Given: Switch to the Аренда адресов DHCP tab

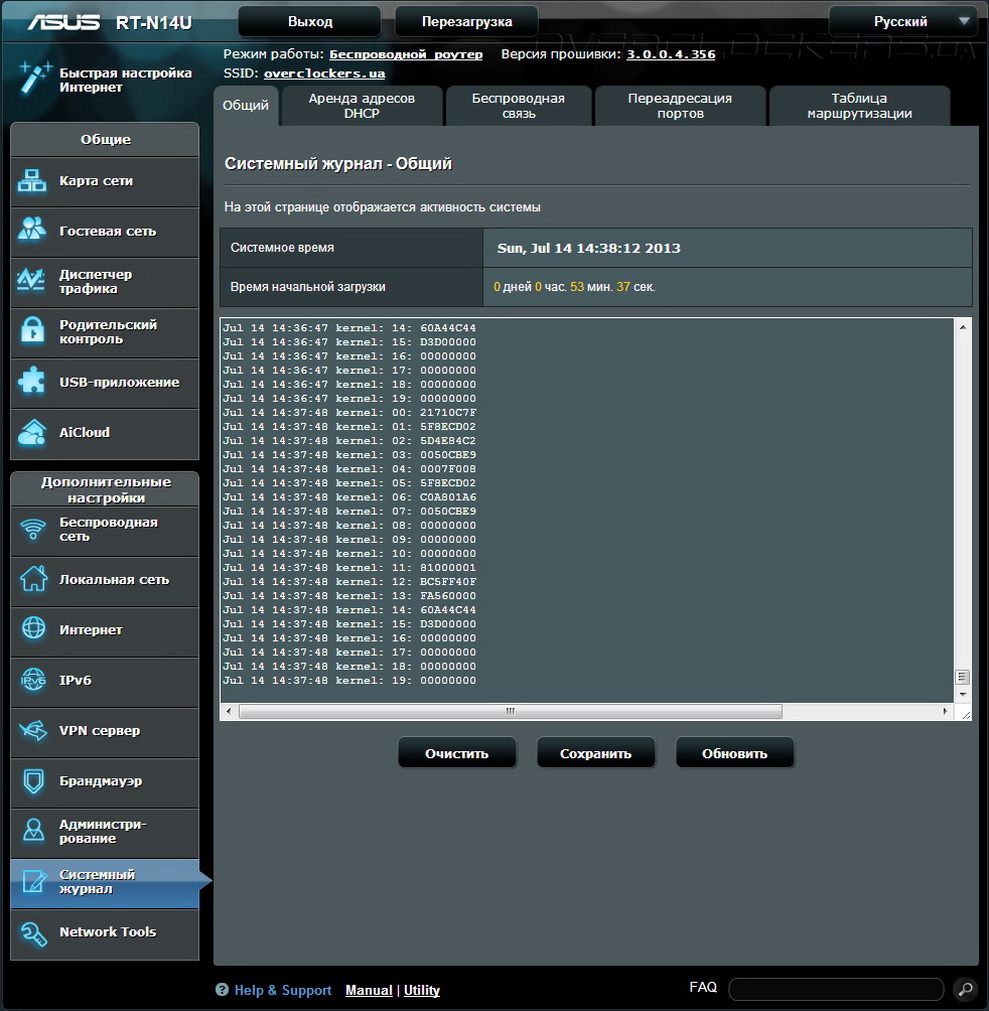Looking at the screenshot, I should coord(361,106).
